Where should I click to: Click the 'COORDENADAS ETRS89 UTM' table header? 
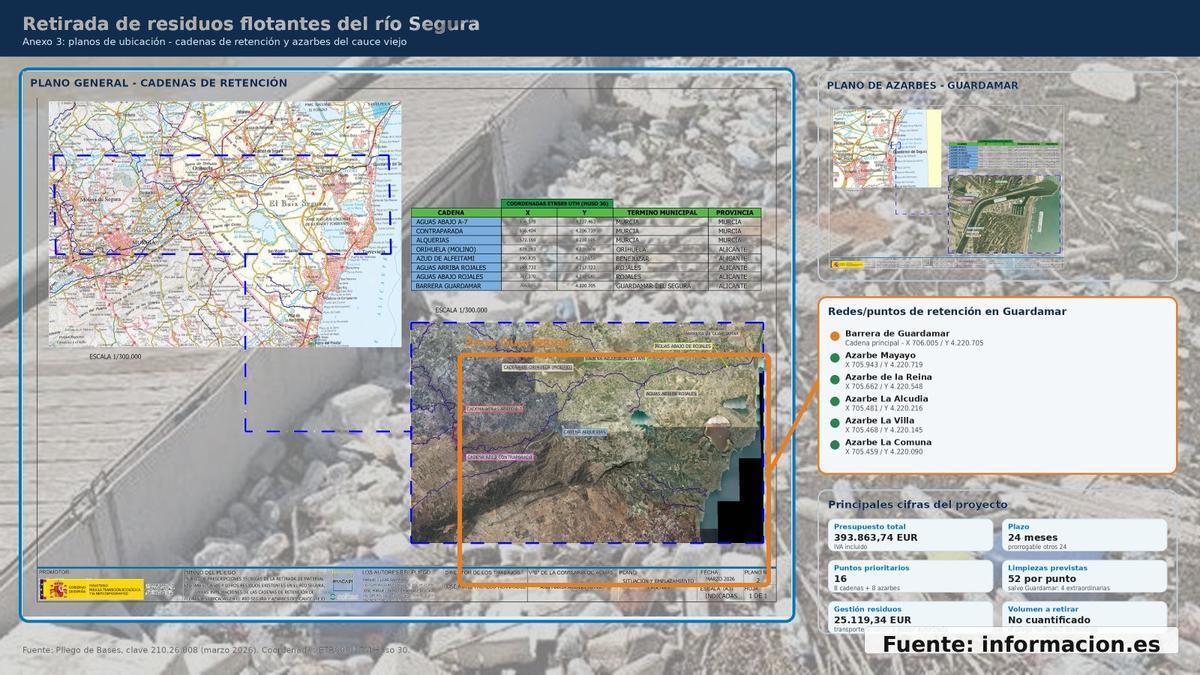pyautogui.click(x=557, y=204)
